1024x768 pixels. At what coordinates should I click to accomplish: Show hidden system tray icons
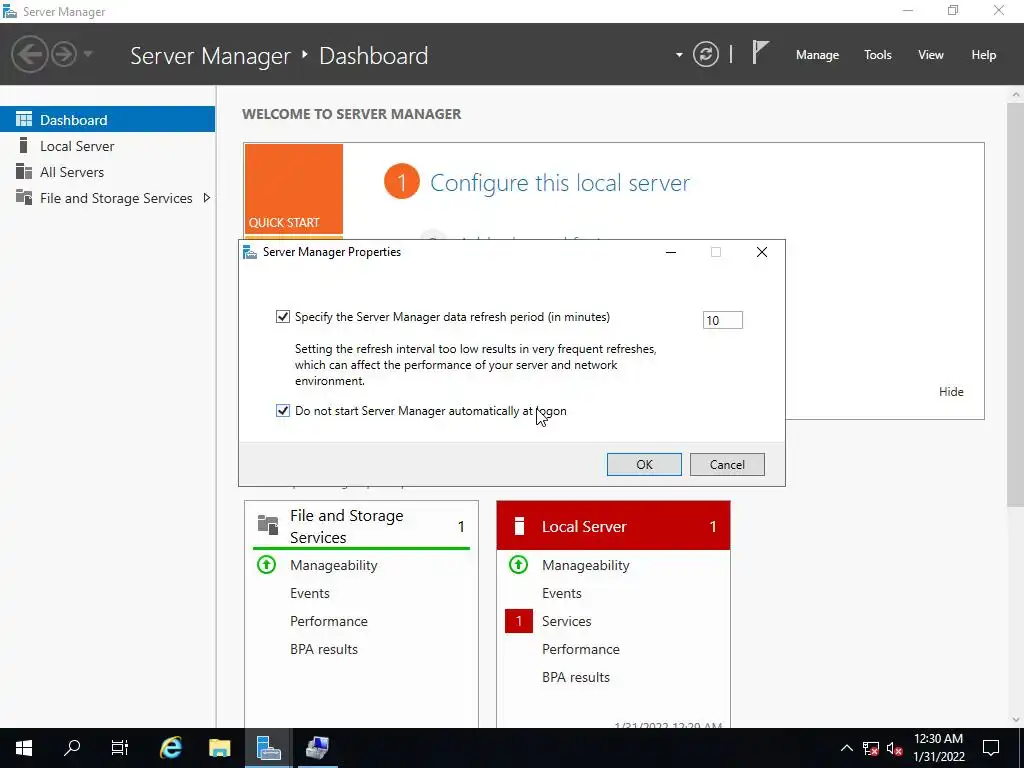coord(846,748)
